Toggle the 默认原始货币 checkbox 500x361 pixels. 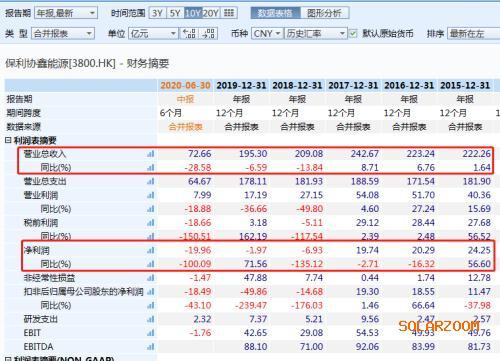[x=353, y=33]
